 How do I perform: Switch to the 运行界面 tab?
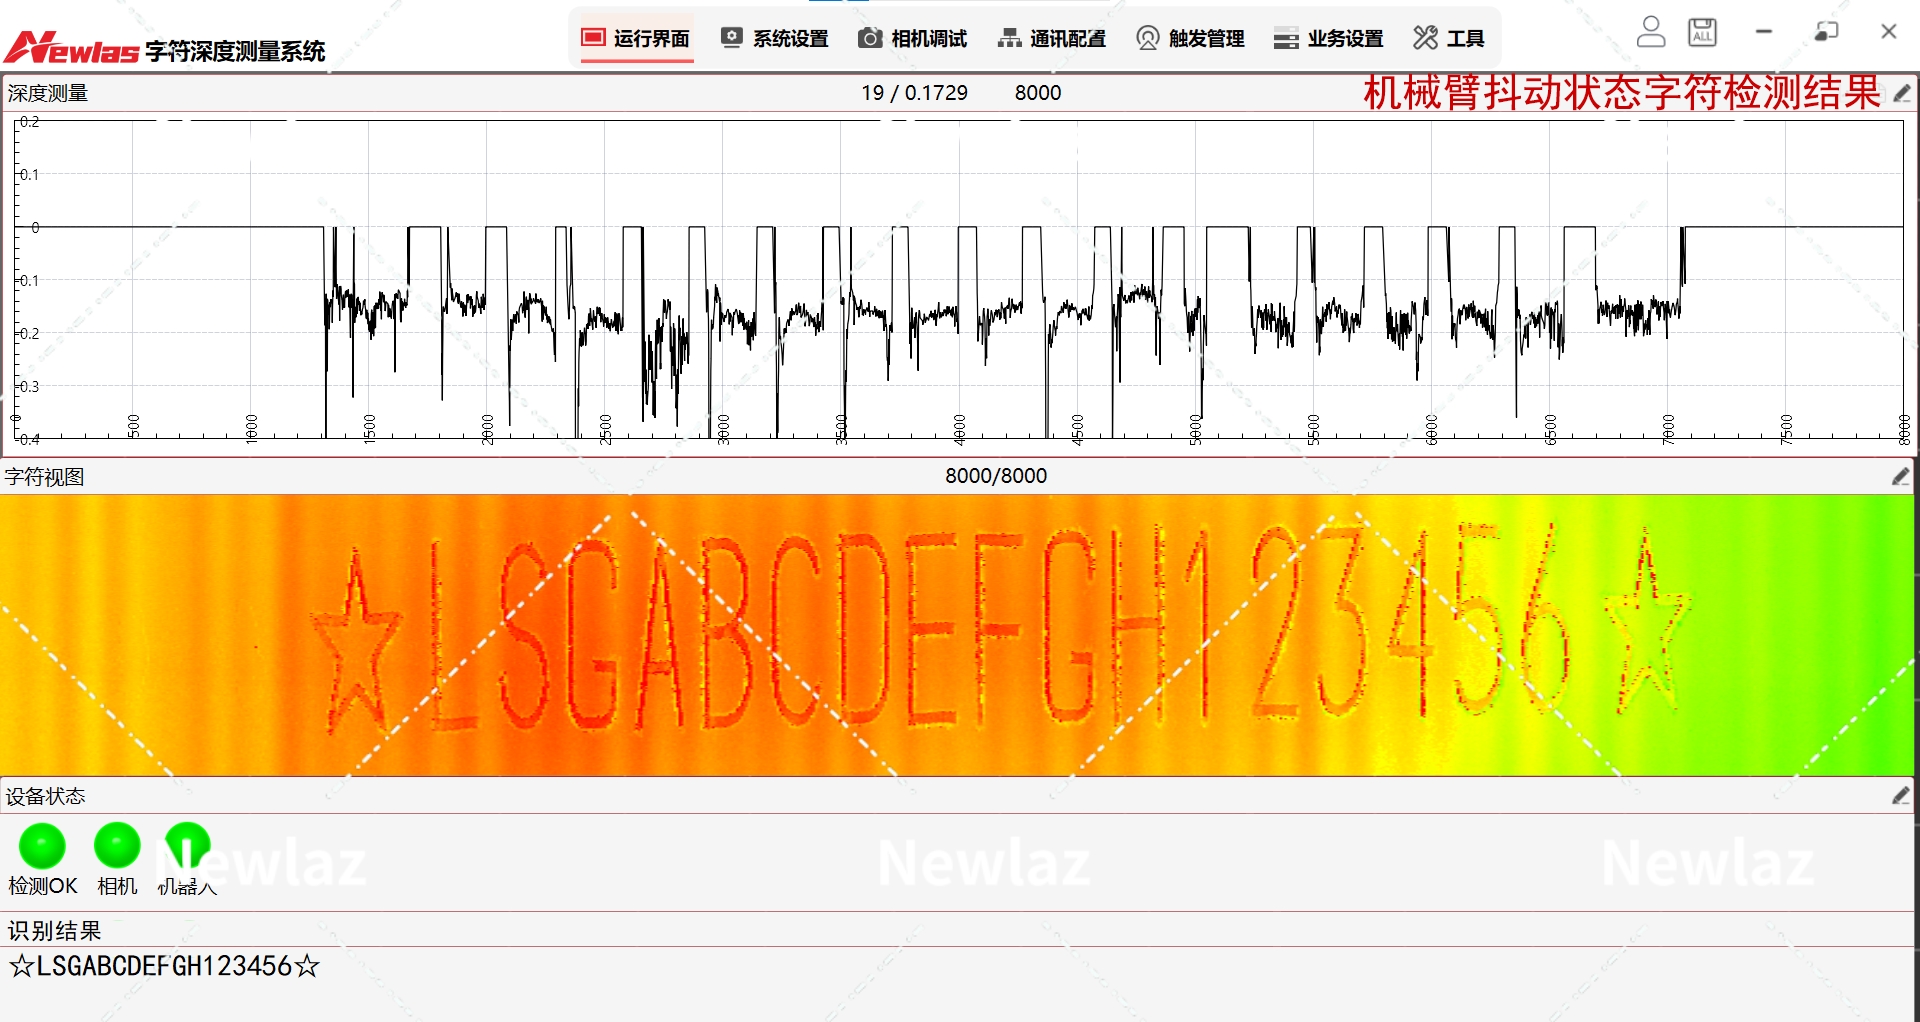click(636, 39)
